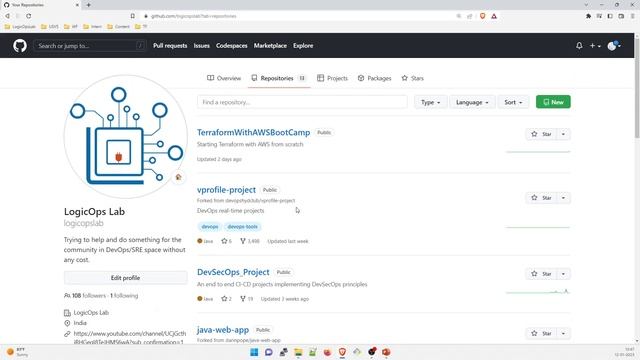
Task: View the 1 following list
Action: (124, 296)
